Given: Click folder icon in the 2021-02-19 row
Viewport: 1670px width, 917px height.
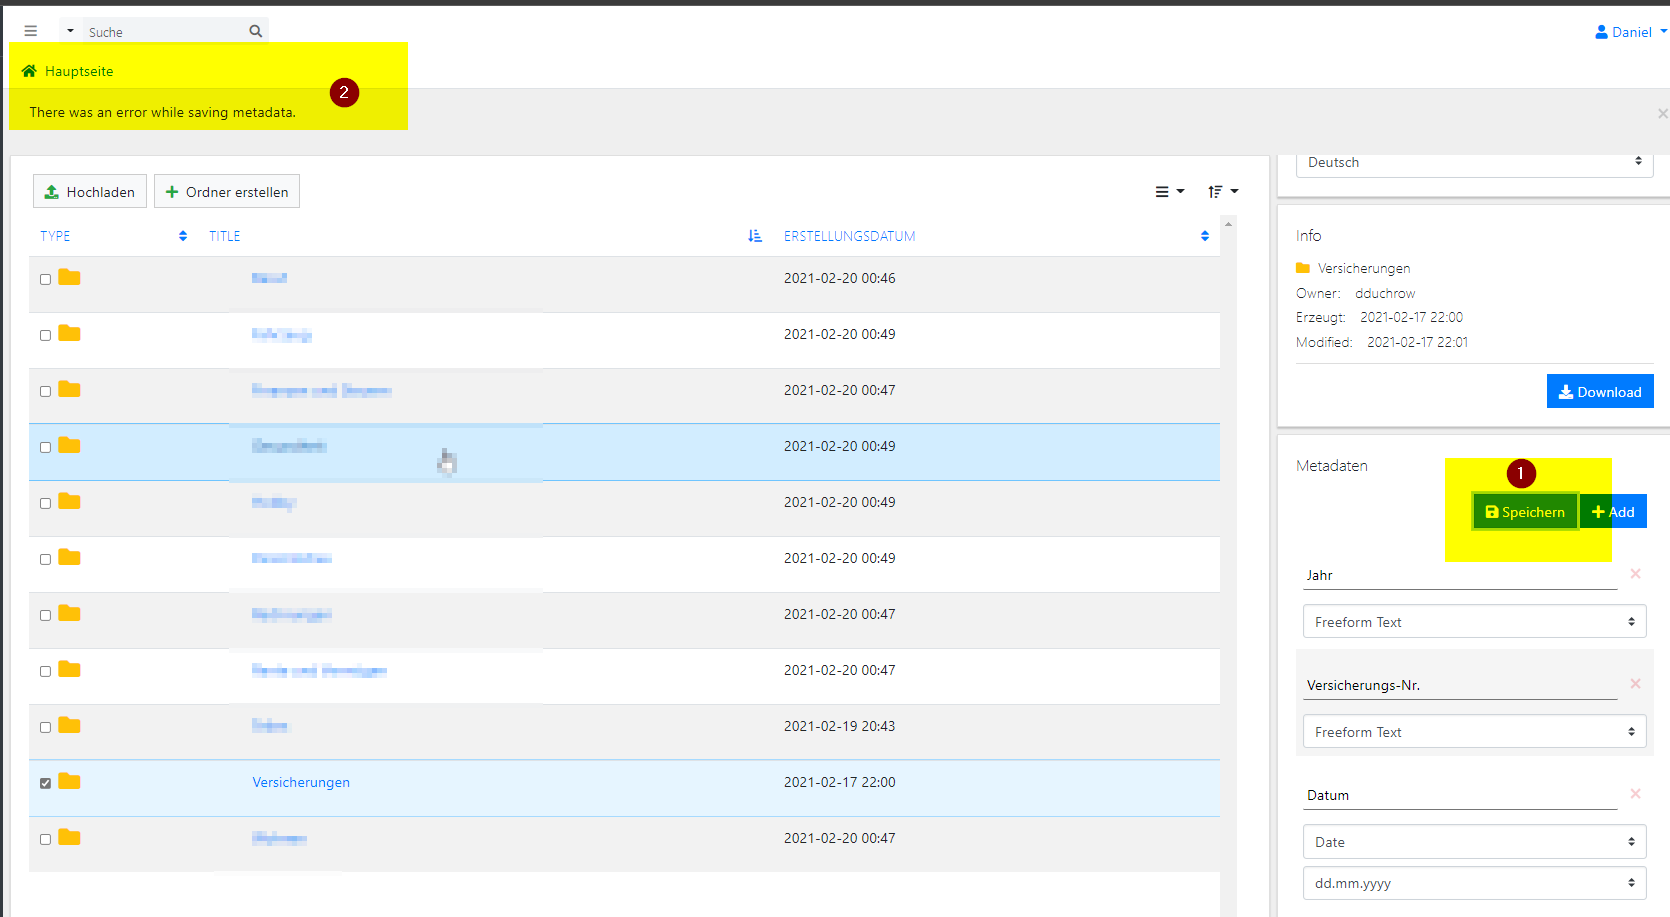Looking at the screenshot, I should pyautogui.click(x=69, y=725).
